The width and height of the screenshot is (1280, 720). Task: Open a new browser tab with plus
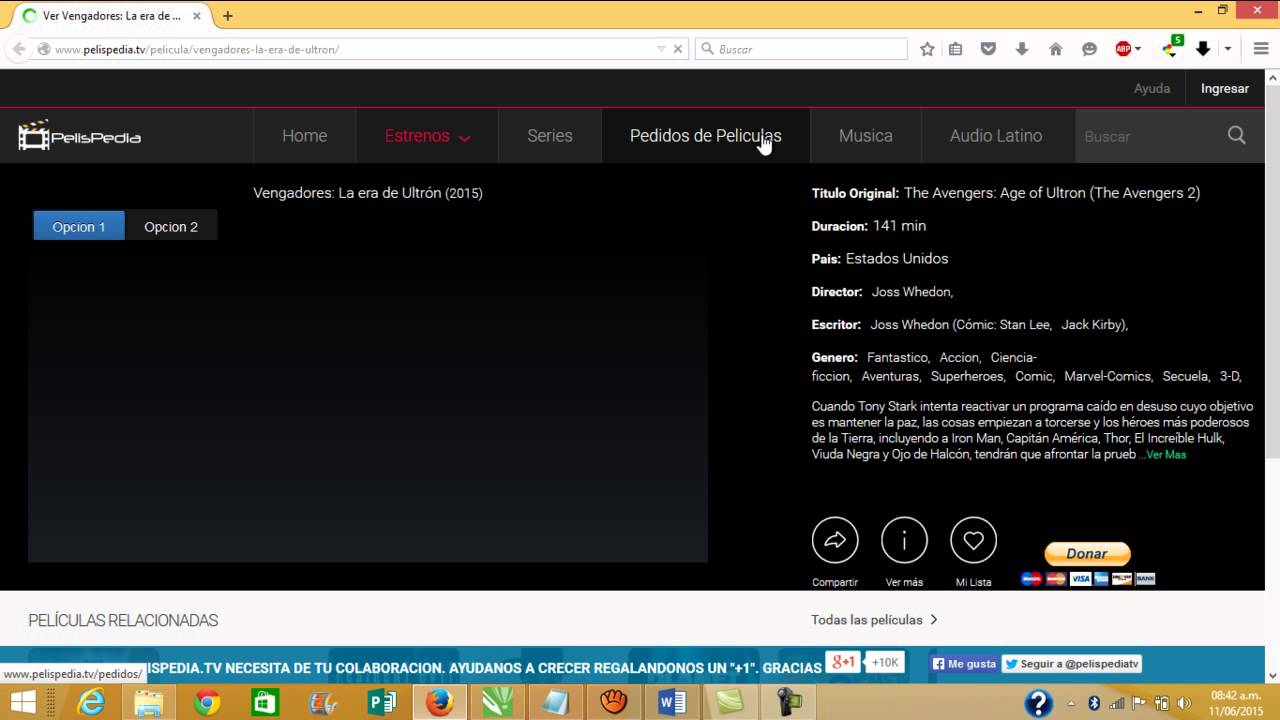pyautogui.click(x=228, y=16)
